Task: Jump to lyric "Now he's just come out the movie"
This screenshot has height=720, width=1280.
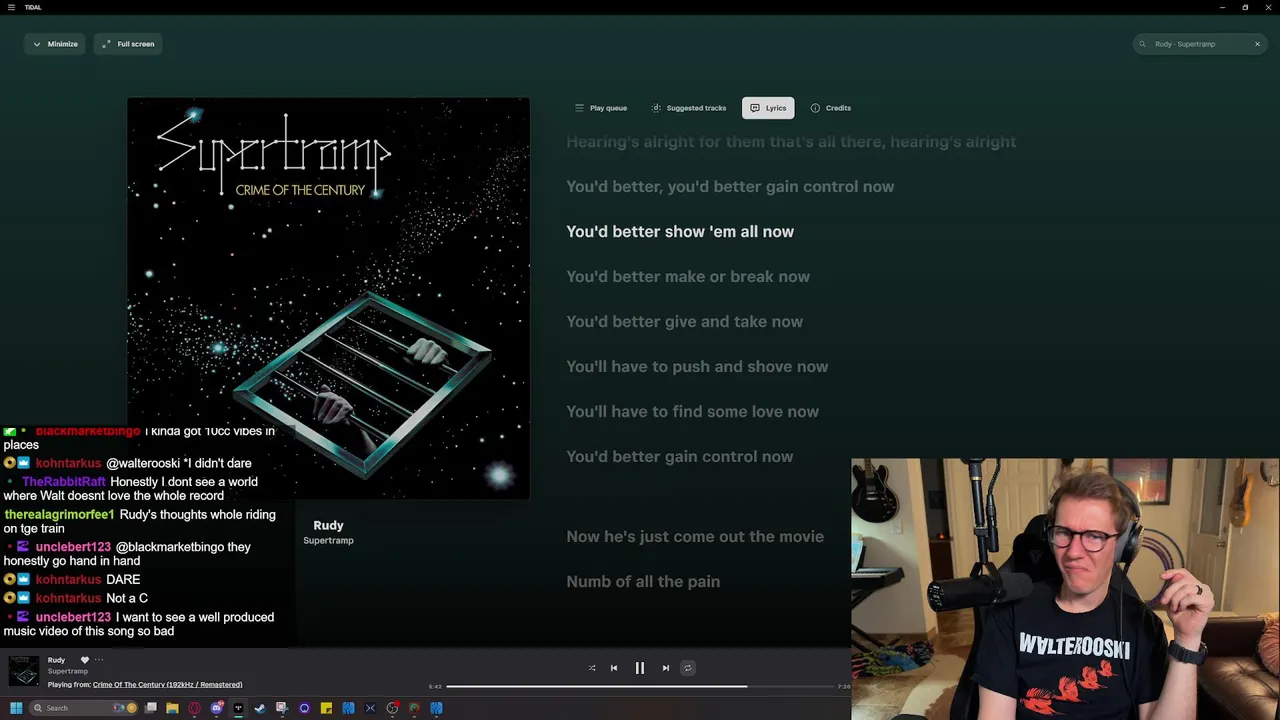Action: [x=695, y=536]
